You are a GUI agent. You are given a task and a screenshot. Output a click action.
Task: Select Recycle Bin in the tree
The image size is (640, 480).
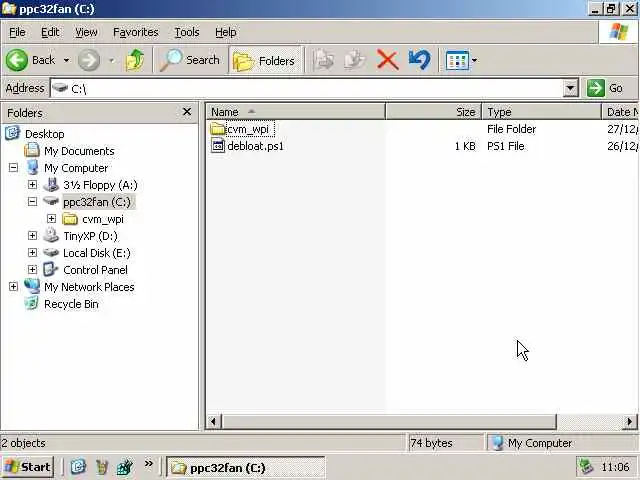(71, 304)
